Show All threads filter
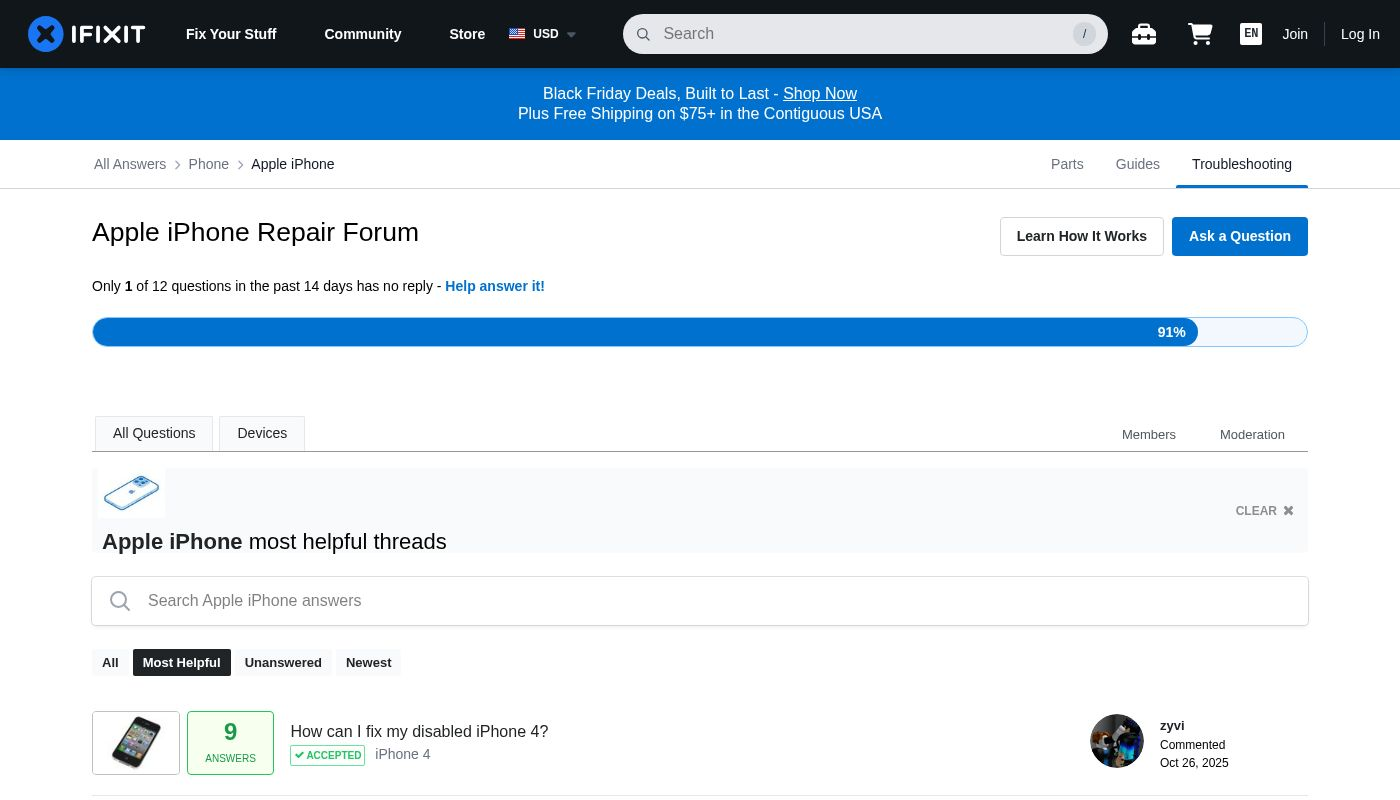The height and width of the screenshot is (800, 1400). 110,663
